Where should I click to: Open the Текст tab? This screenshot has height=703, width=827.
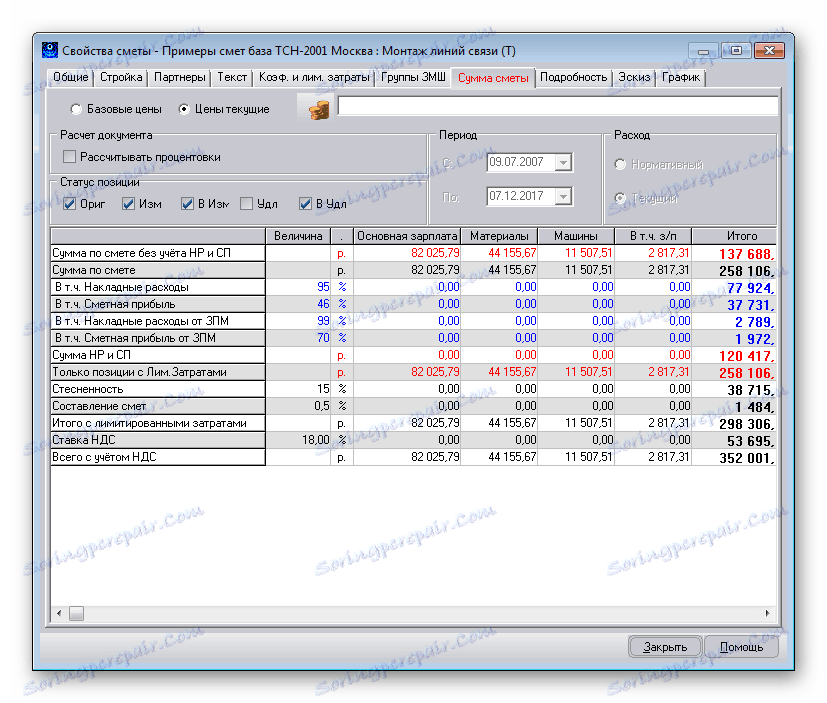(x=232, y=78)
